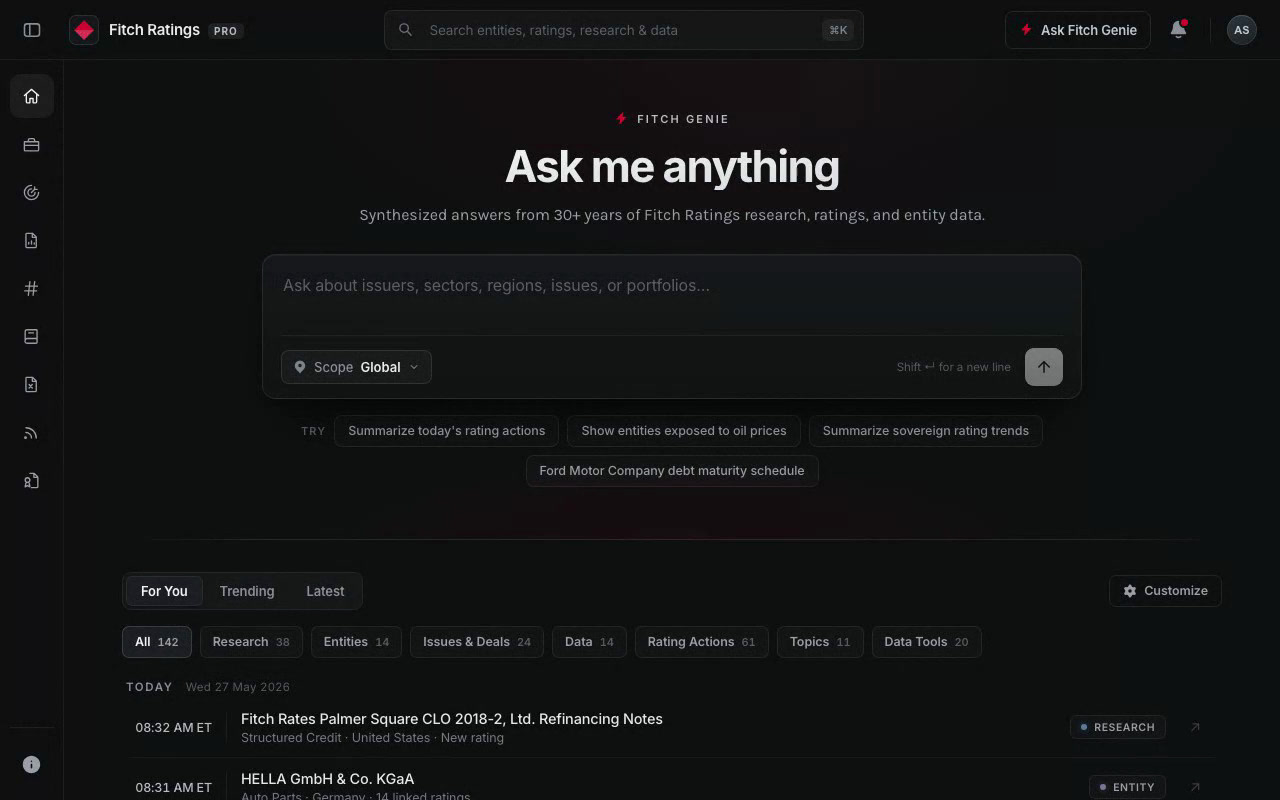The width and height of the screenshot is (1280, 800).
Task: Filter feed by Issues & Deals
Action: point(477,642)
